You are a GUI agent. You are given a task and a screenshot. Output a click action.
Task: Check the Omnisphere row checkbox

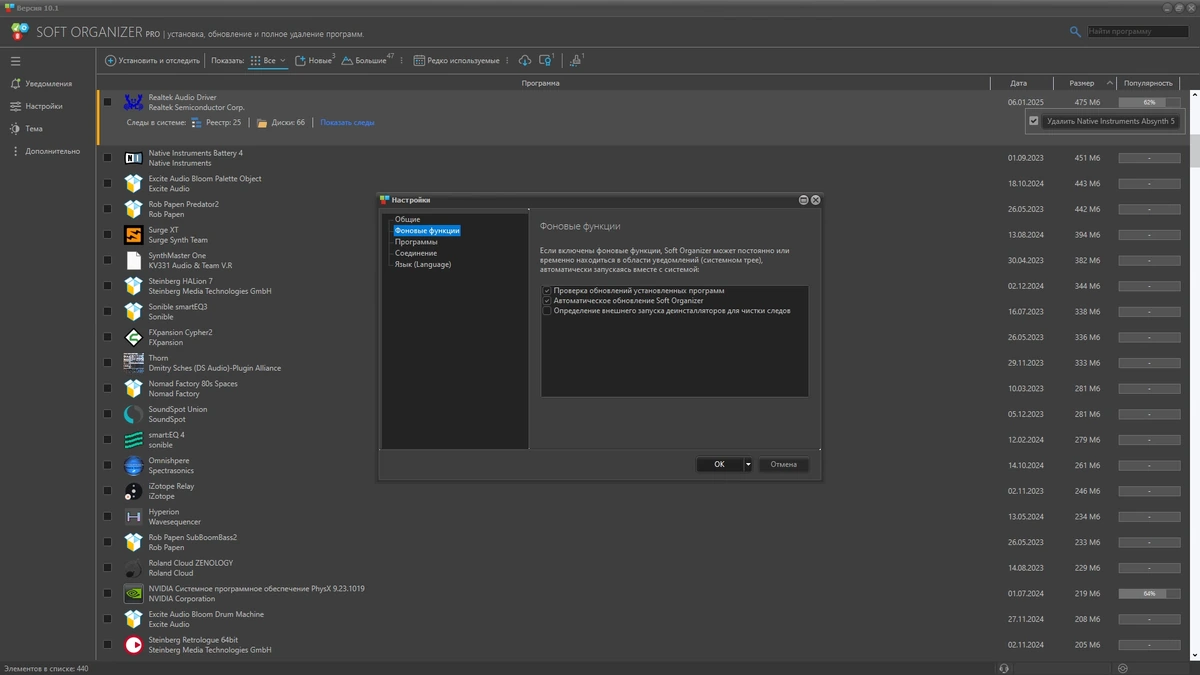[x=107, y=466]
